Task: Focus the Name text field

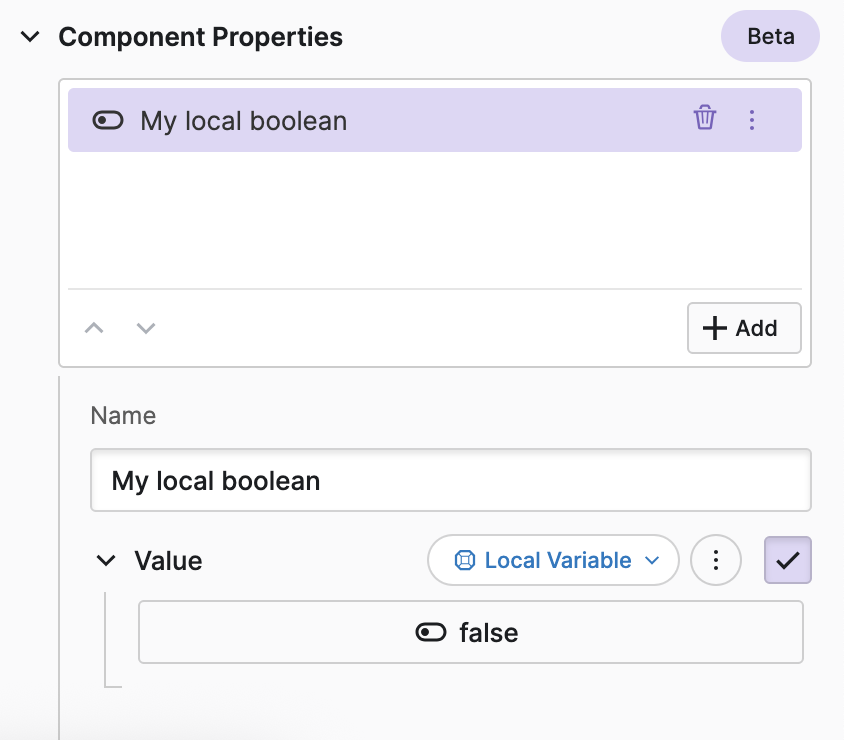Action: [450, 480]
